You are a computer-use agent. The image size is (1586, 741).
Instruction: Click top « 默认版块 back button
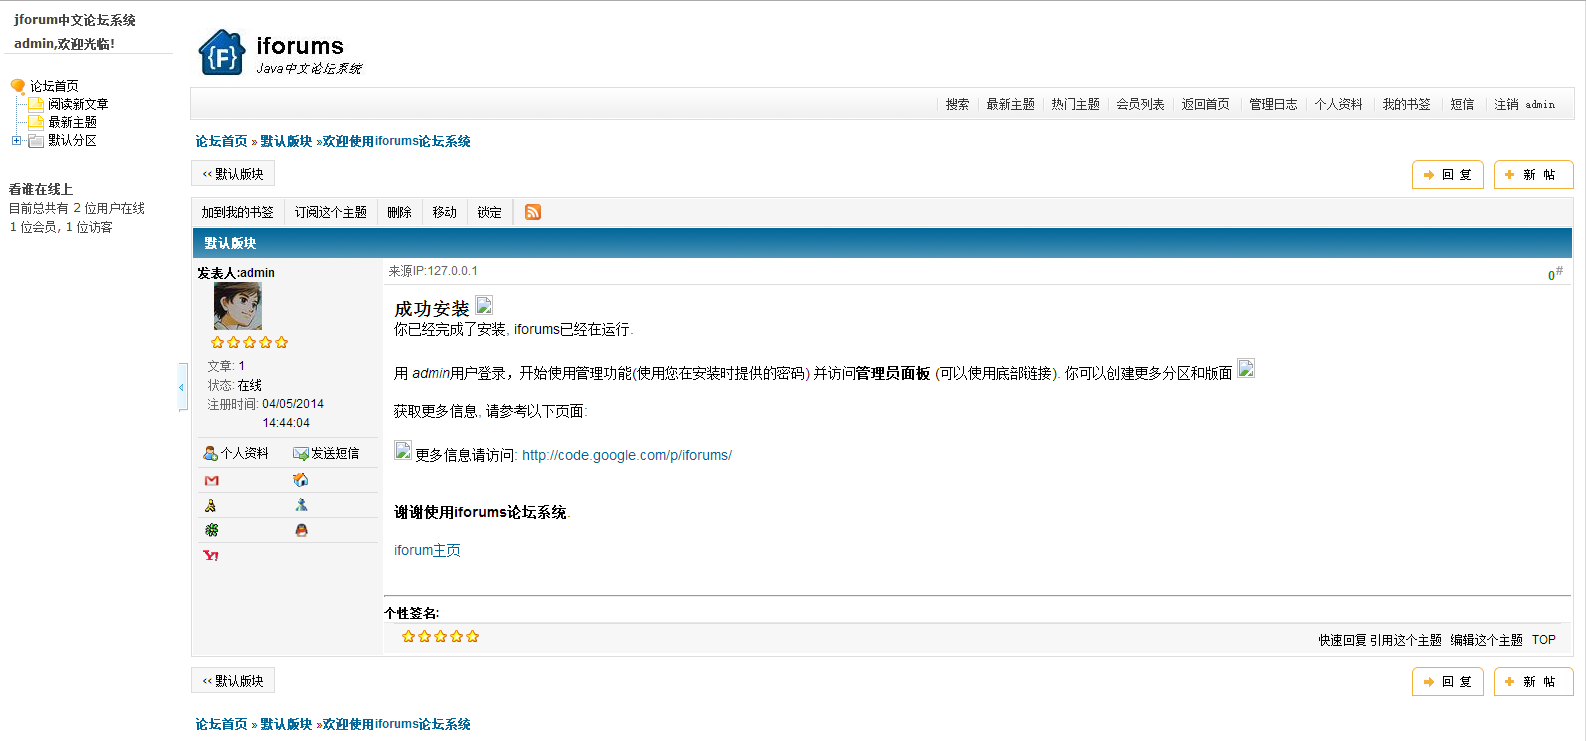point(233,174)
